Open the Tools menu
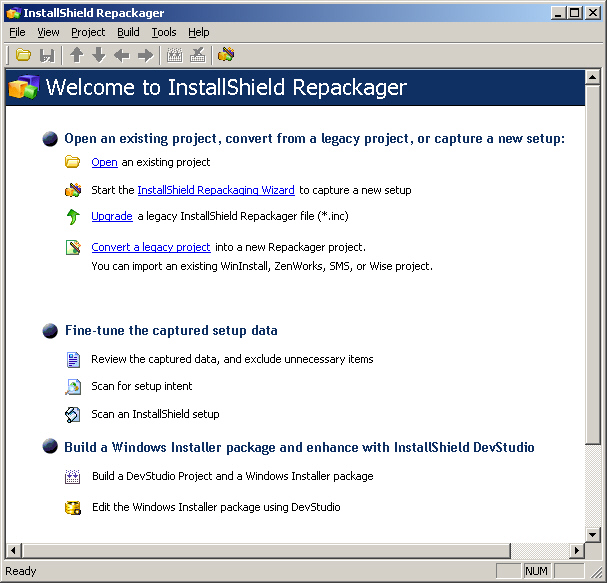 tap(163, 32)
